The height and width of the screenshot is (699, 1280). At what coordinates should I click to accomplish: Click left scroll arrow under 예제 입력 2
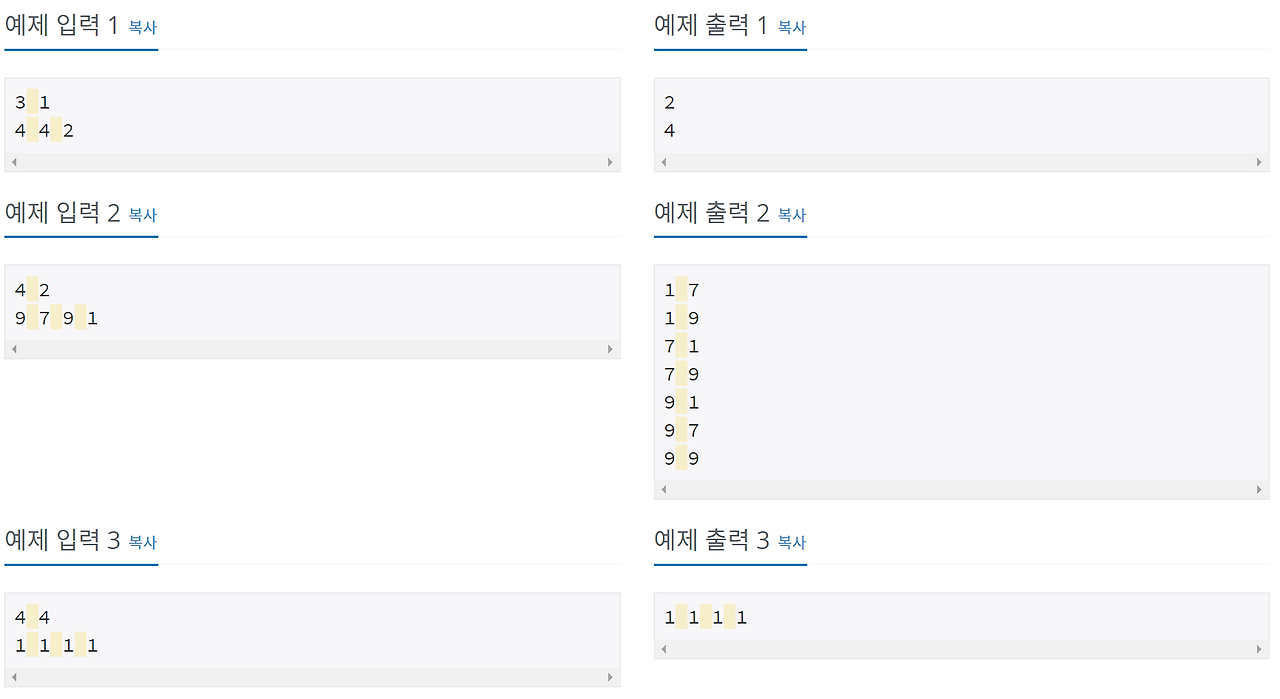click(x=14, y=349)
